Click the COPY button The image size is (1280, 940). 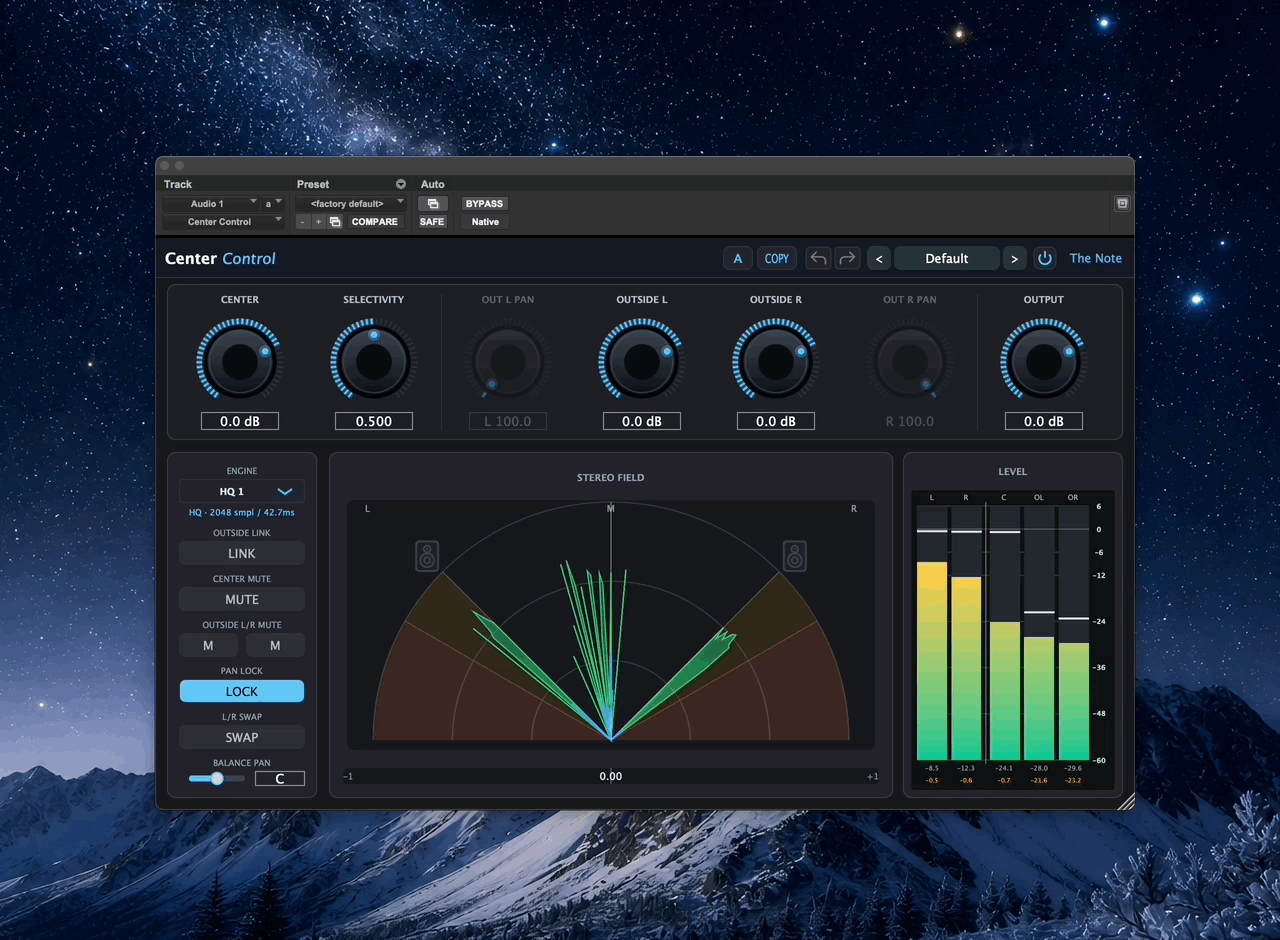(777, 259)
